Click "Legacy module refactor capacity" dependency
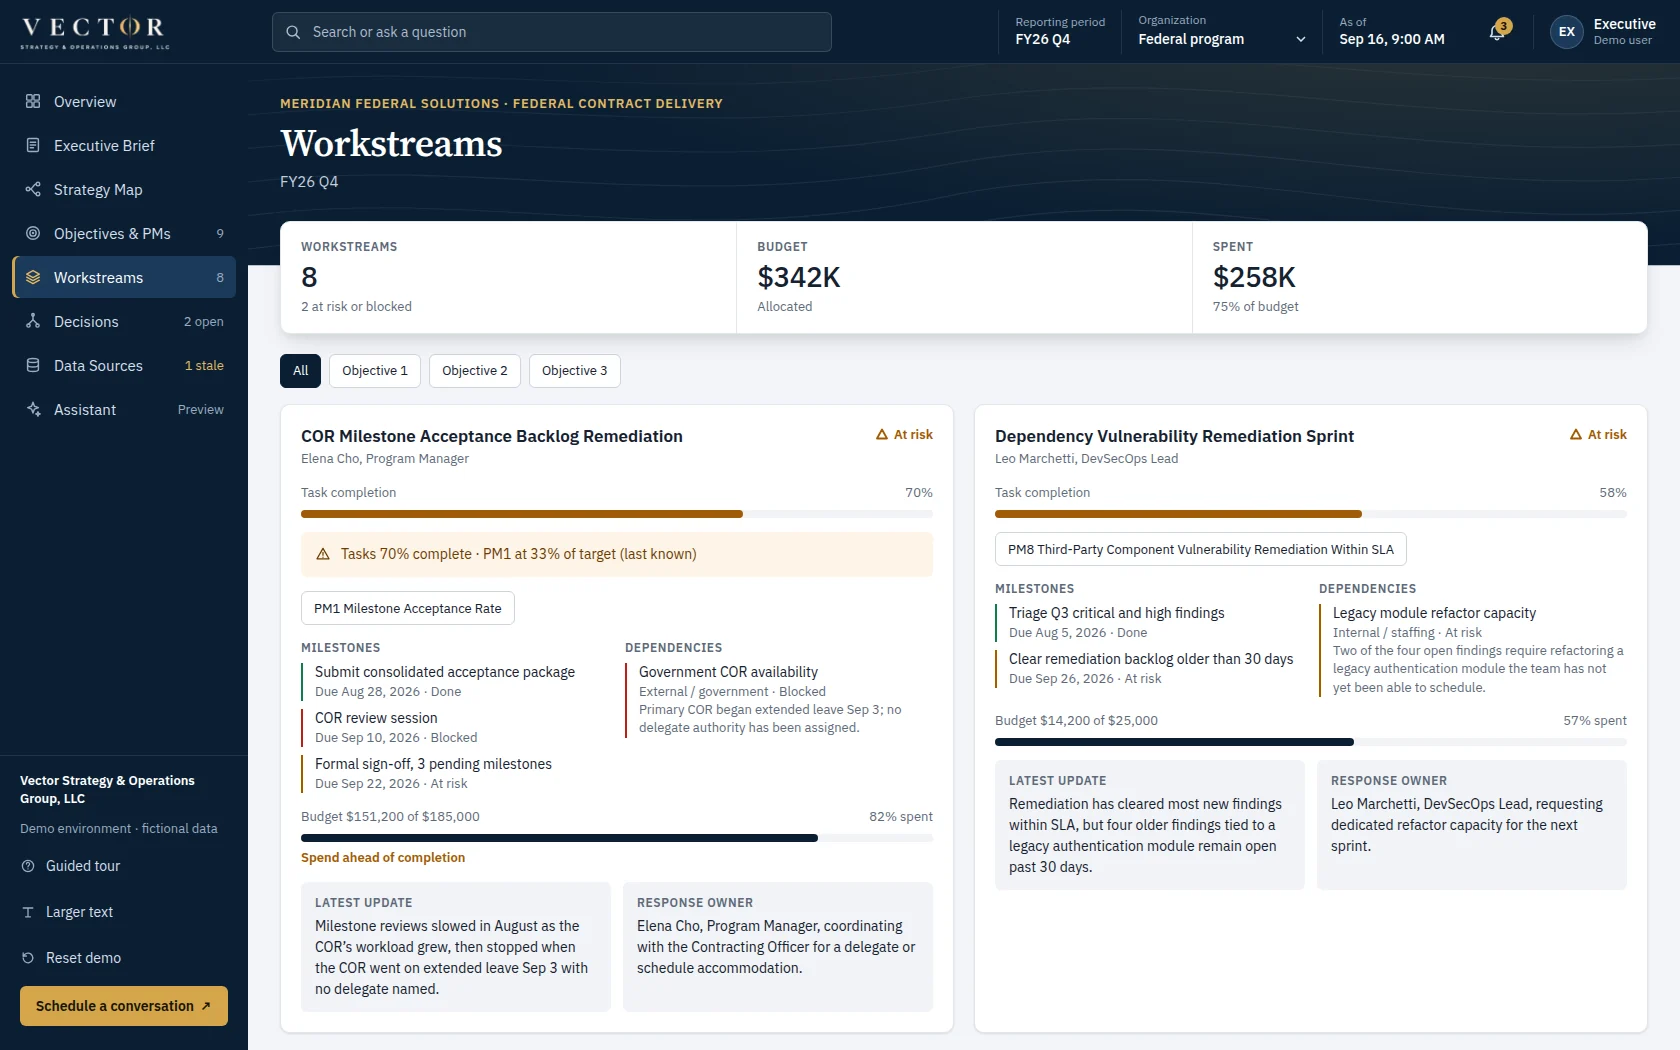Viewport: 1680px width, 1050px height. pyautogui.click(x=1434, y=613)
